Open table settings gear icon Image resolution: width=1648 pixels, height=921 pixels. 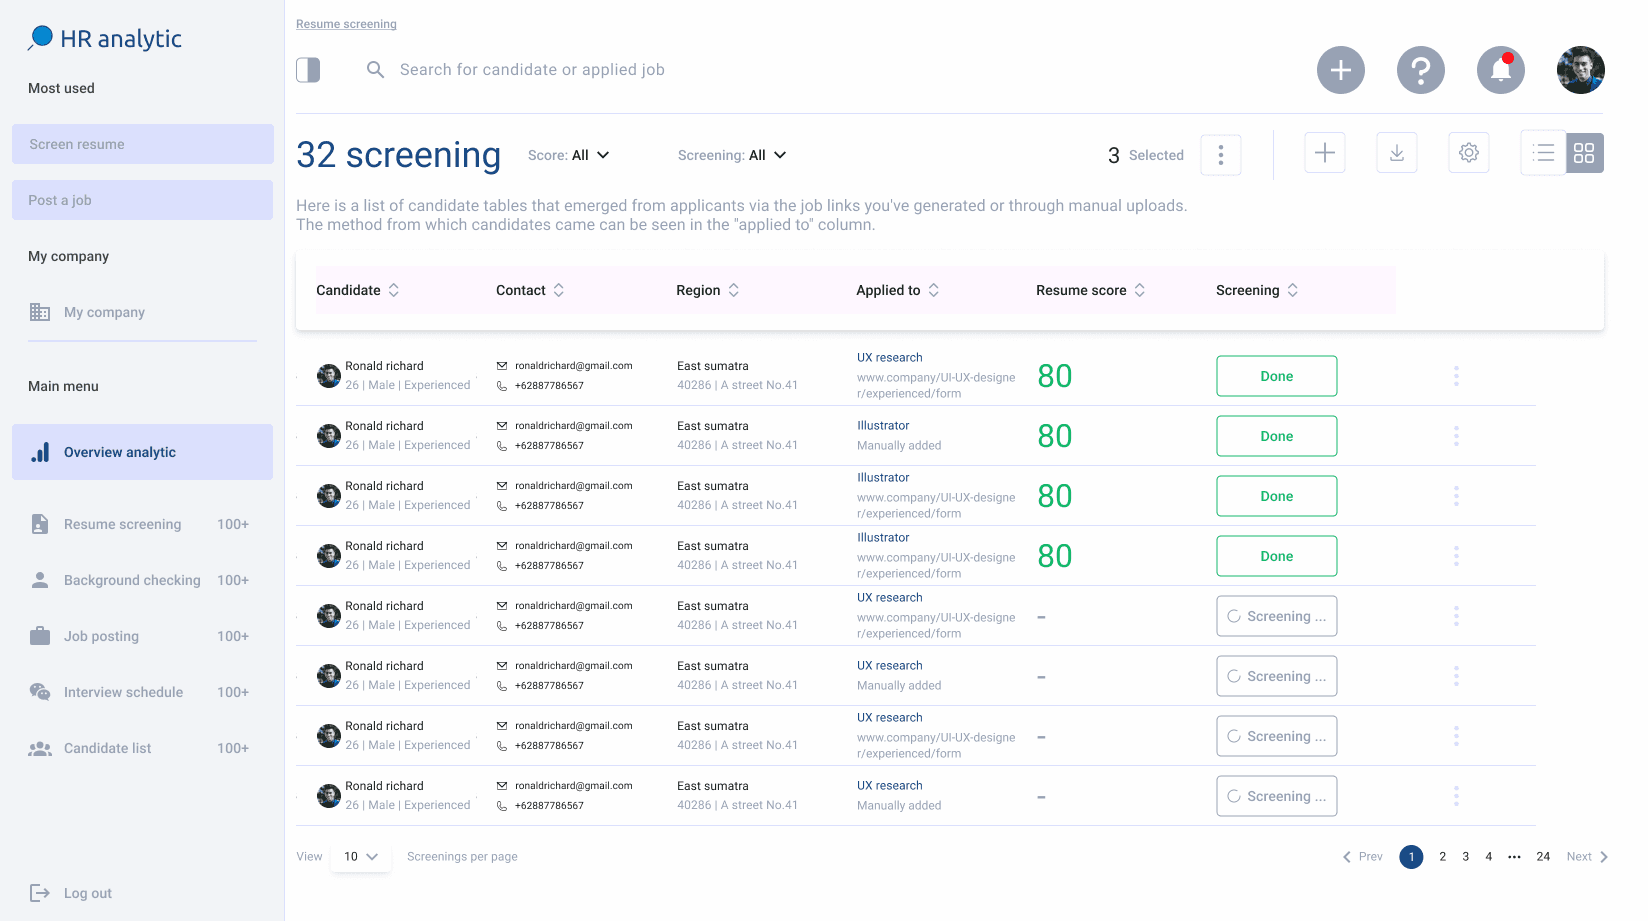point(1468,153)
